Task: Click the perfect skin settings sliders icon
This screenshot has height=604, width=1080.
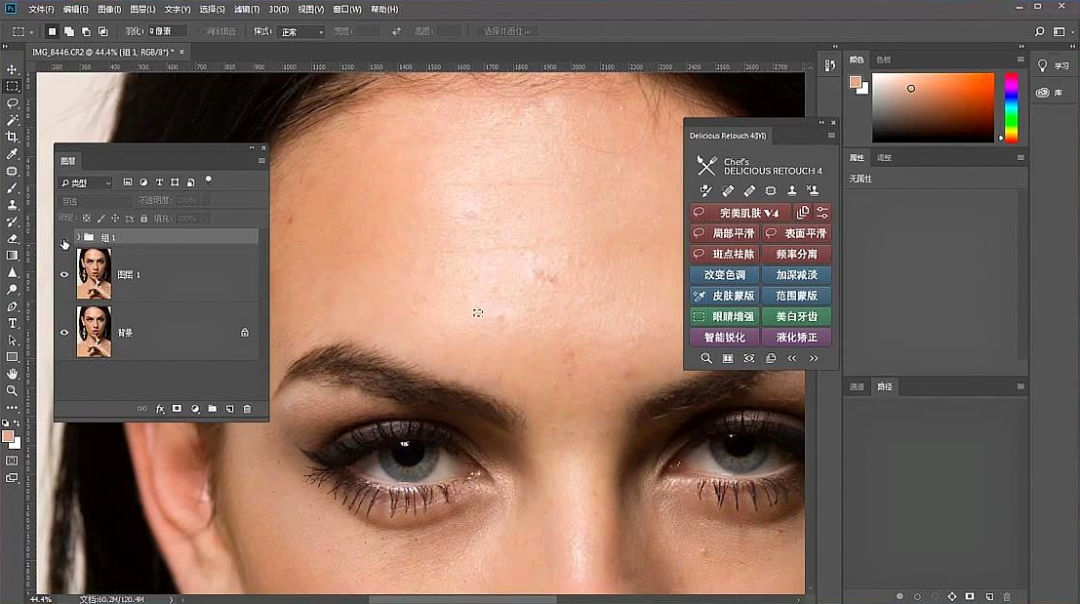Action: pos(822,213)
